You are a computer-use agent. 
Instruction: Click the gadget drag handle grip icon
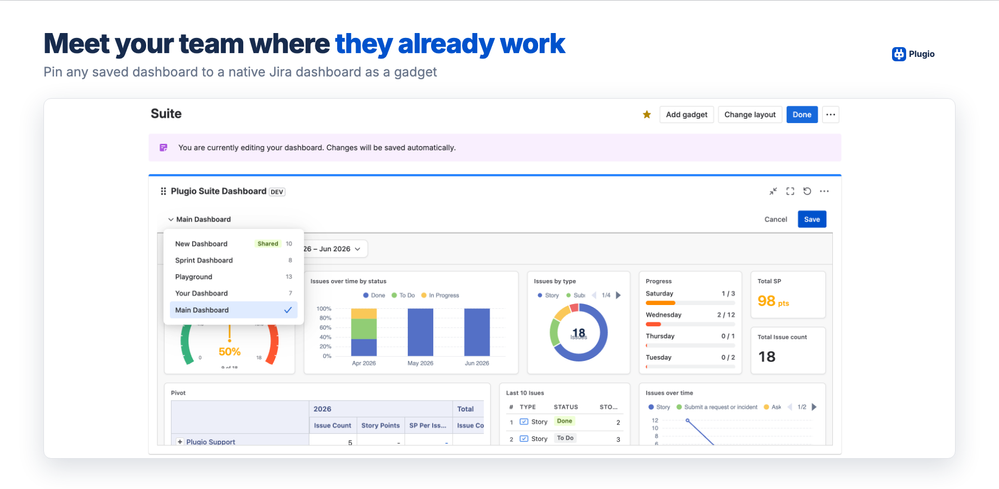point(163,191)
